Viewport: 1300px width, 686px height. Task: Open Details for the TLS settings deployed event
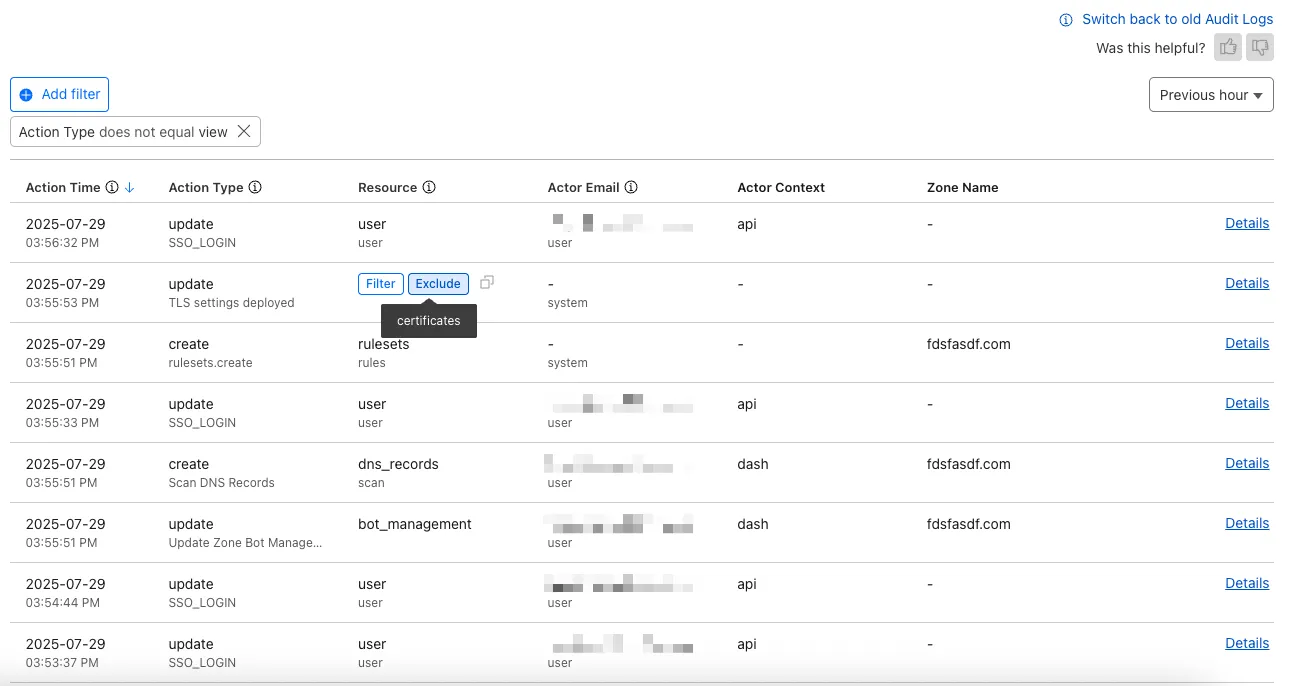point(1246,282)
